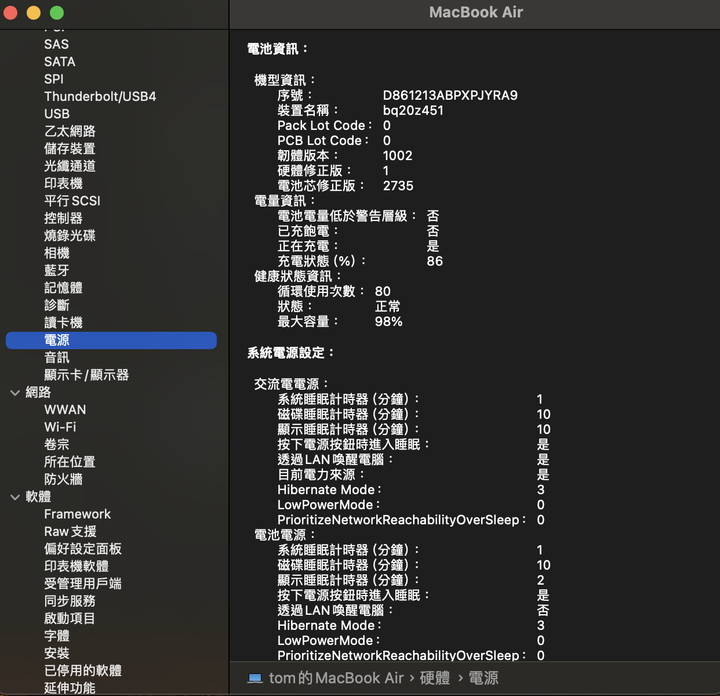Screen dimensions: 720x696
Task: Click the device name bq20z451
Action: (x=413, y=111)
